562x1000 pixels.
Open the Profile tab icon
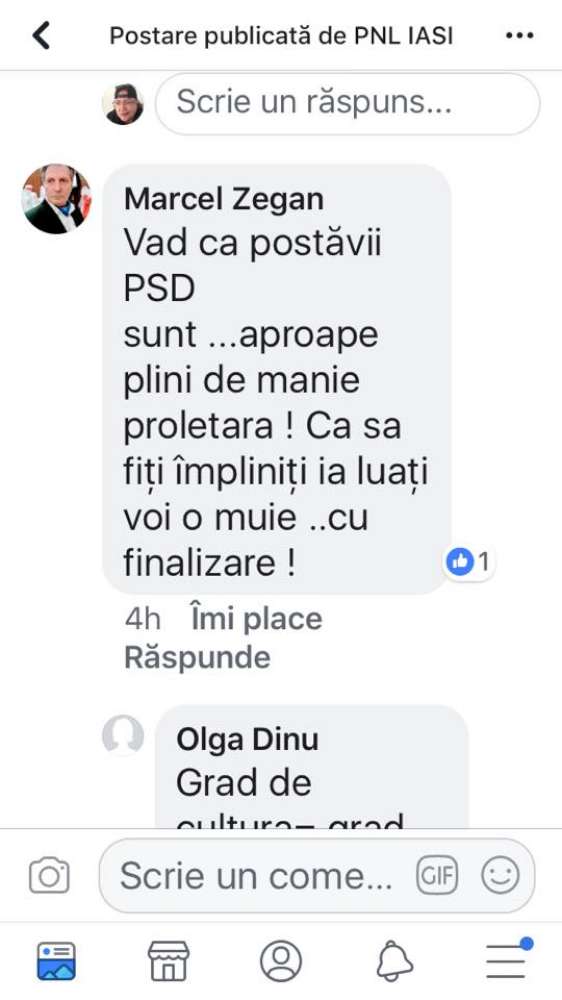[x=281, y=960]
